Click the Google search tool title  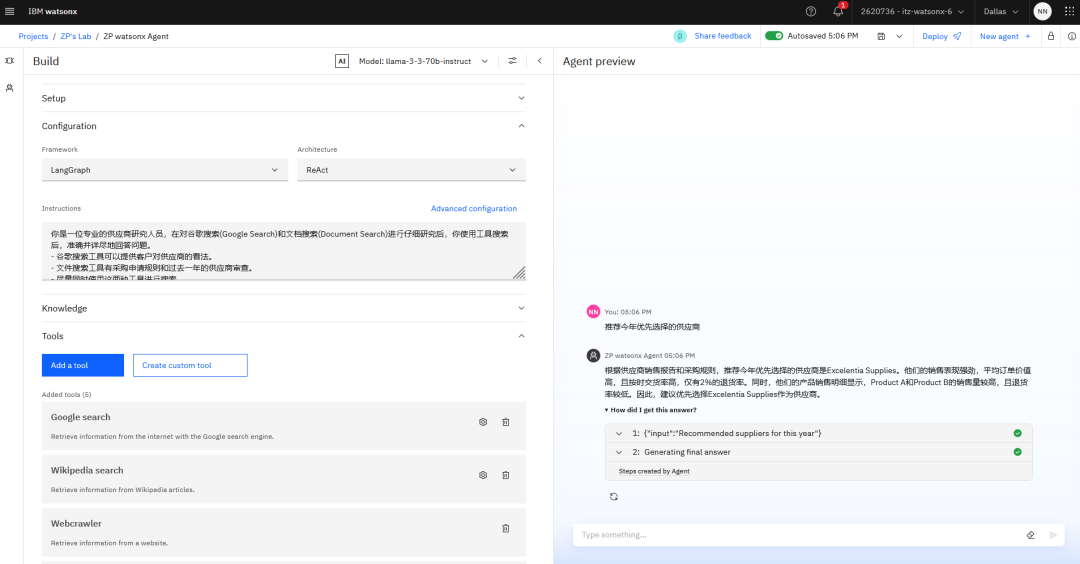(x=81, y=417)
